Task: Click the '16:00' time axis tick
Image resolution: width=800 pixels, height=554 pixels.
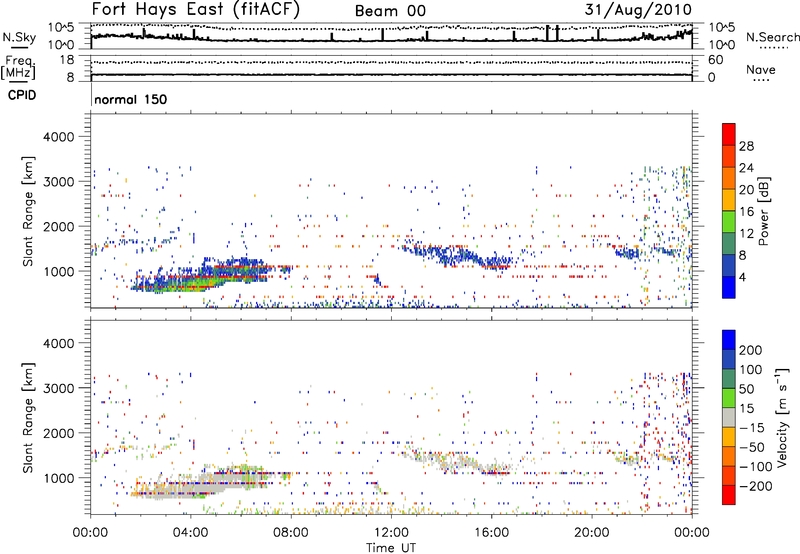Action: [x=491, y=533]
